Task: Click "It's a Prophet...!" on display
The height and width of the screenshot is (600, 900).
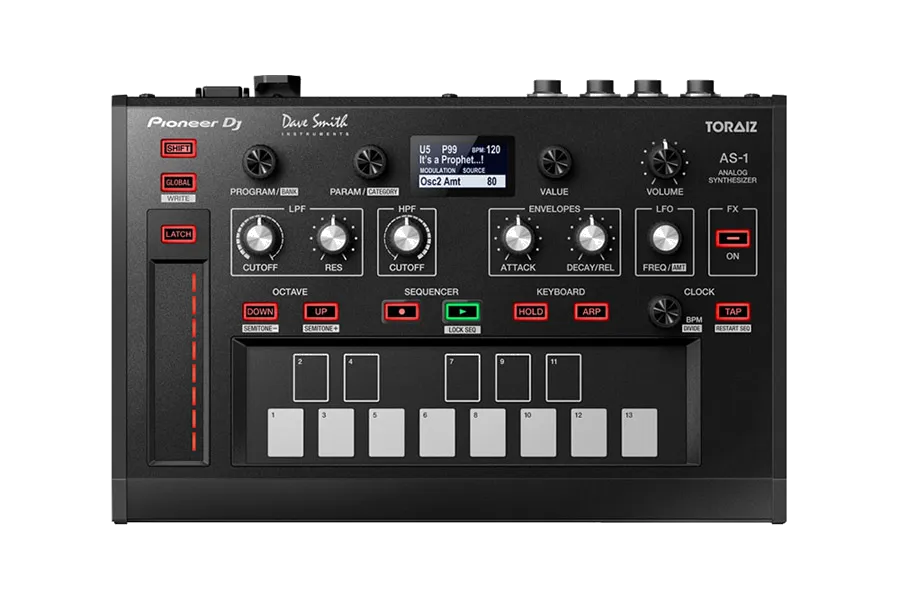Action: [x=451, y=160]
